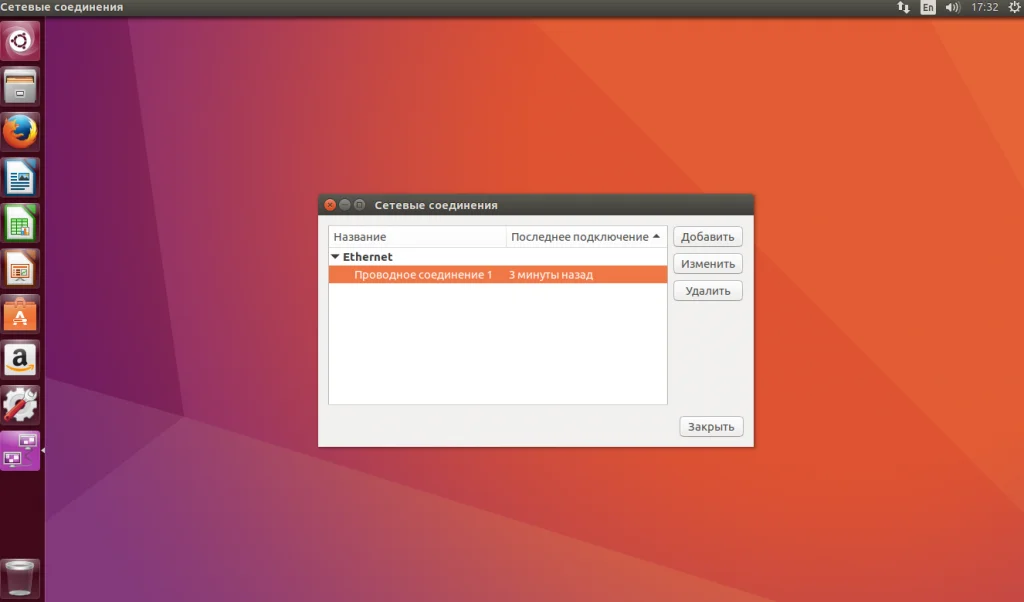The width and height of the screenshot is (1024, 602).
Task: Open LibreOffice Impress from launcher
Action: pos(20,268)
